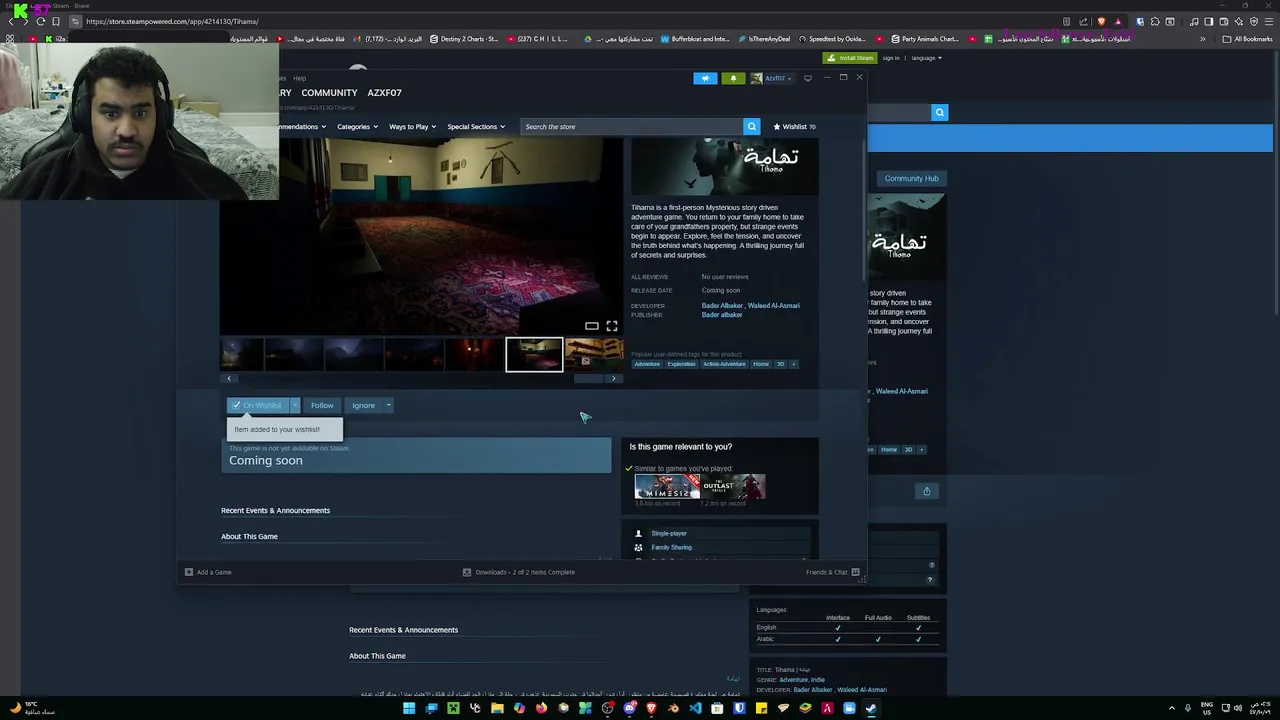This screenshot has height=720, width=1280.
Task: Open Windows Start menu
Action: point(409,708)
